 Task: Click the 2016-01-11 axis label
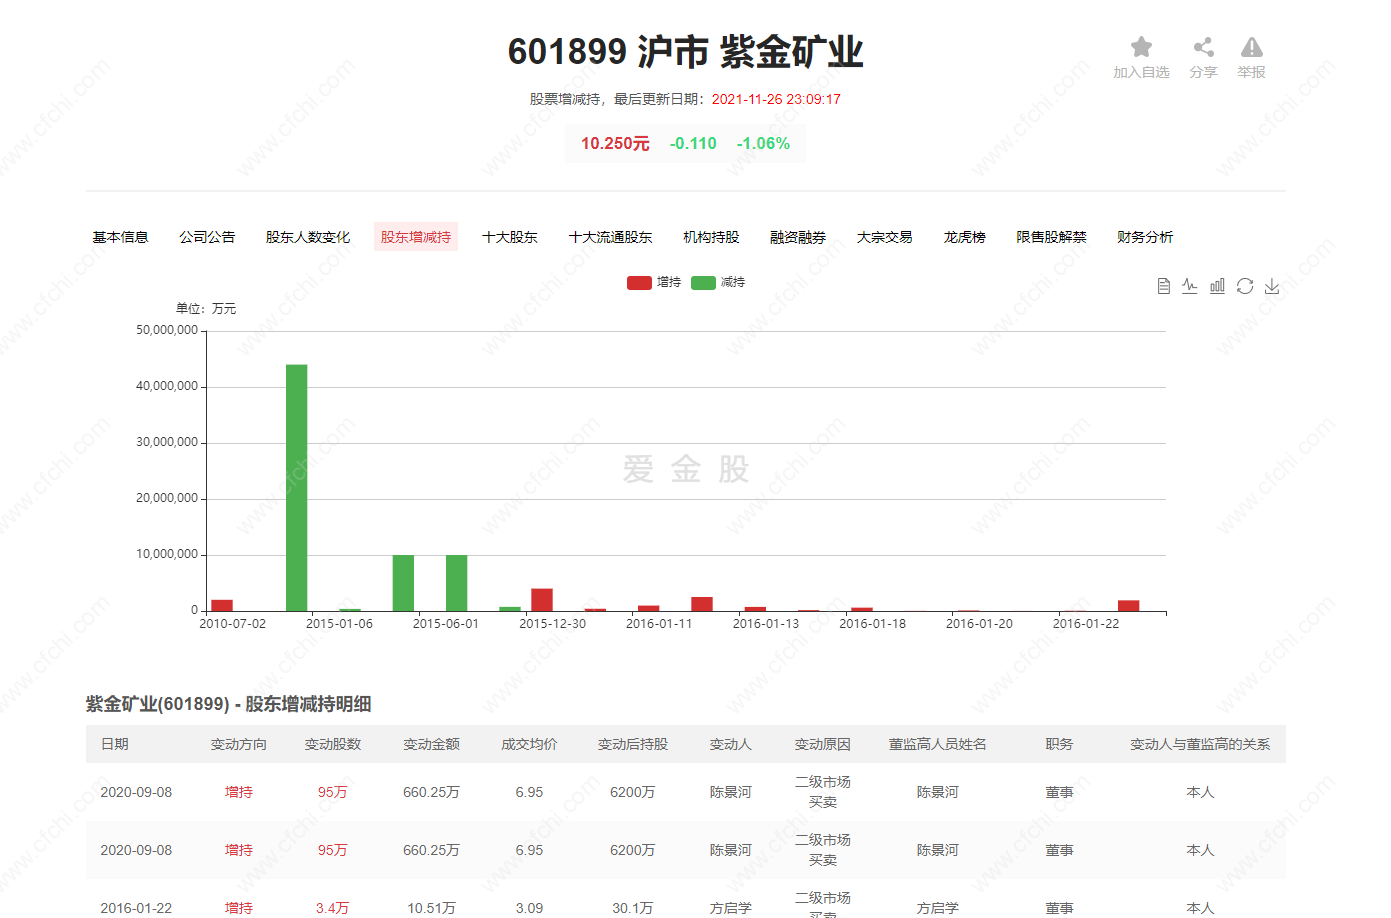click(659, 623)
